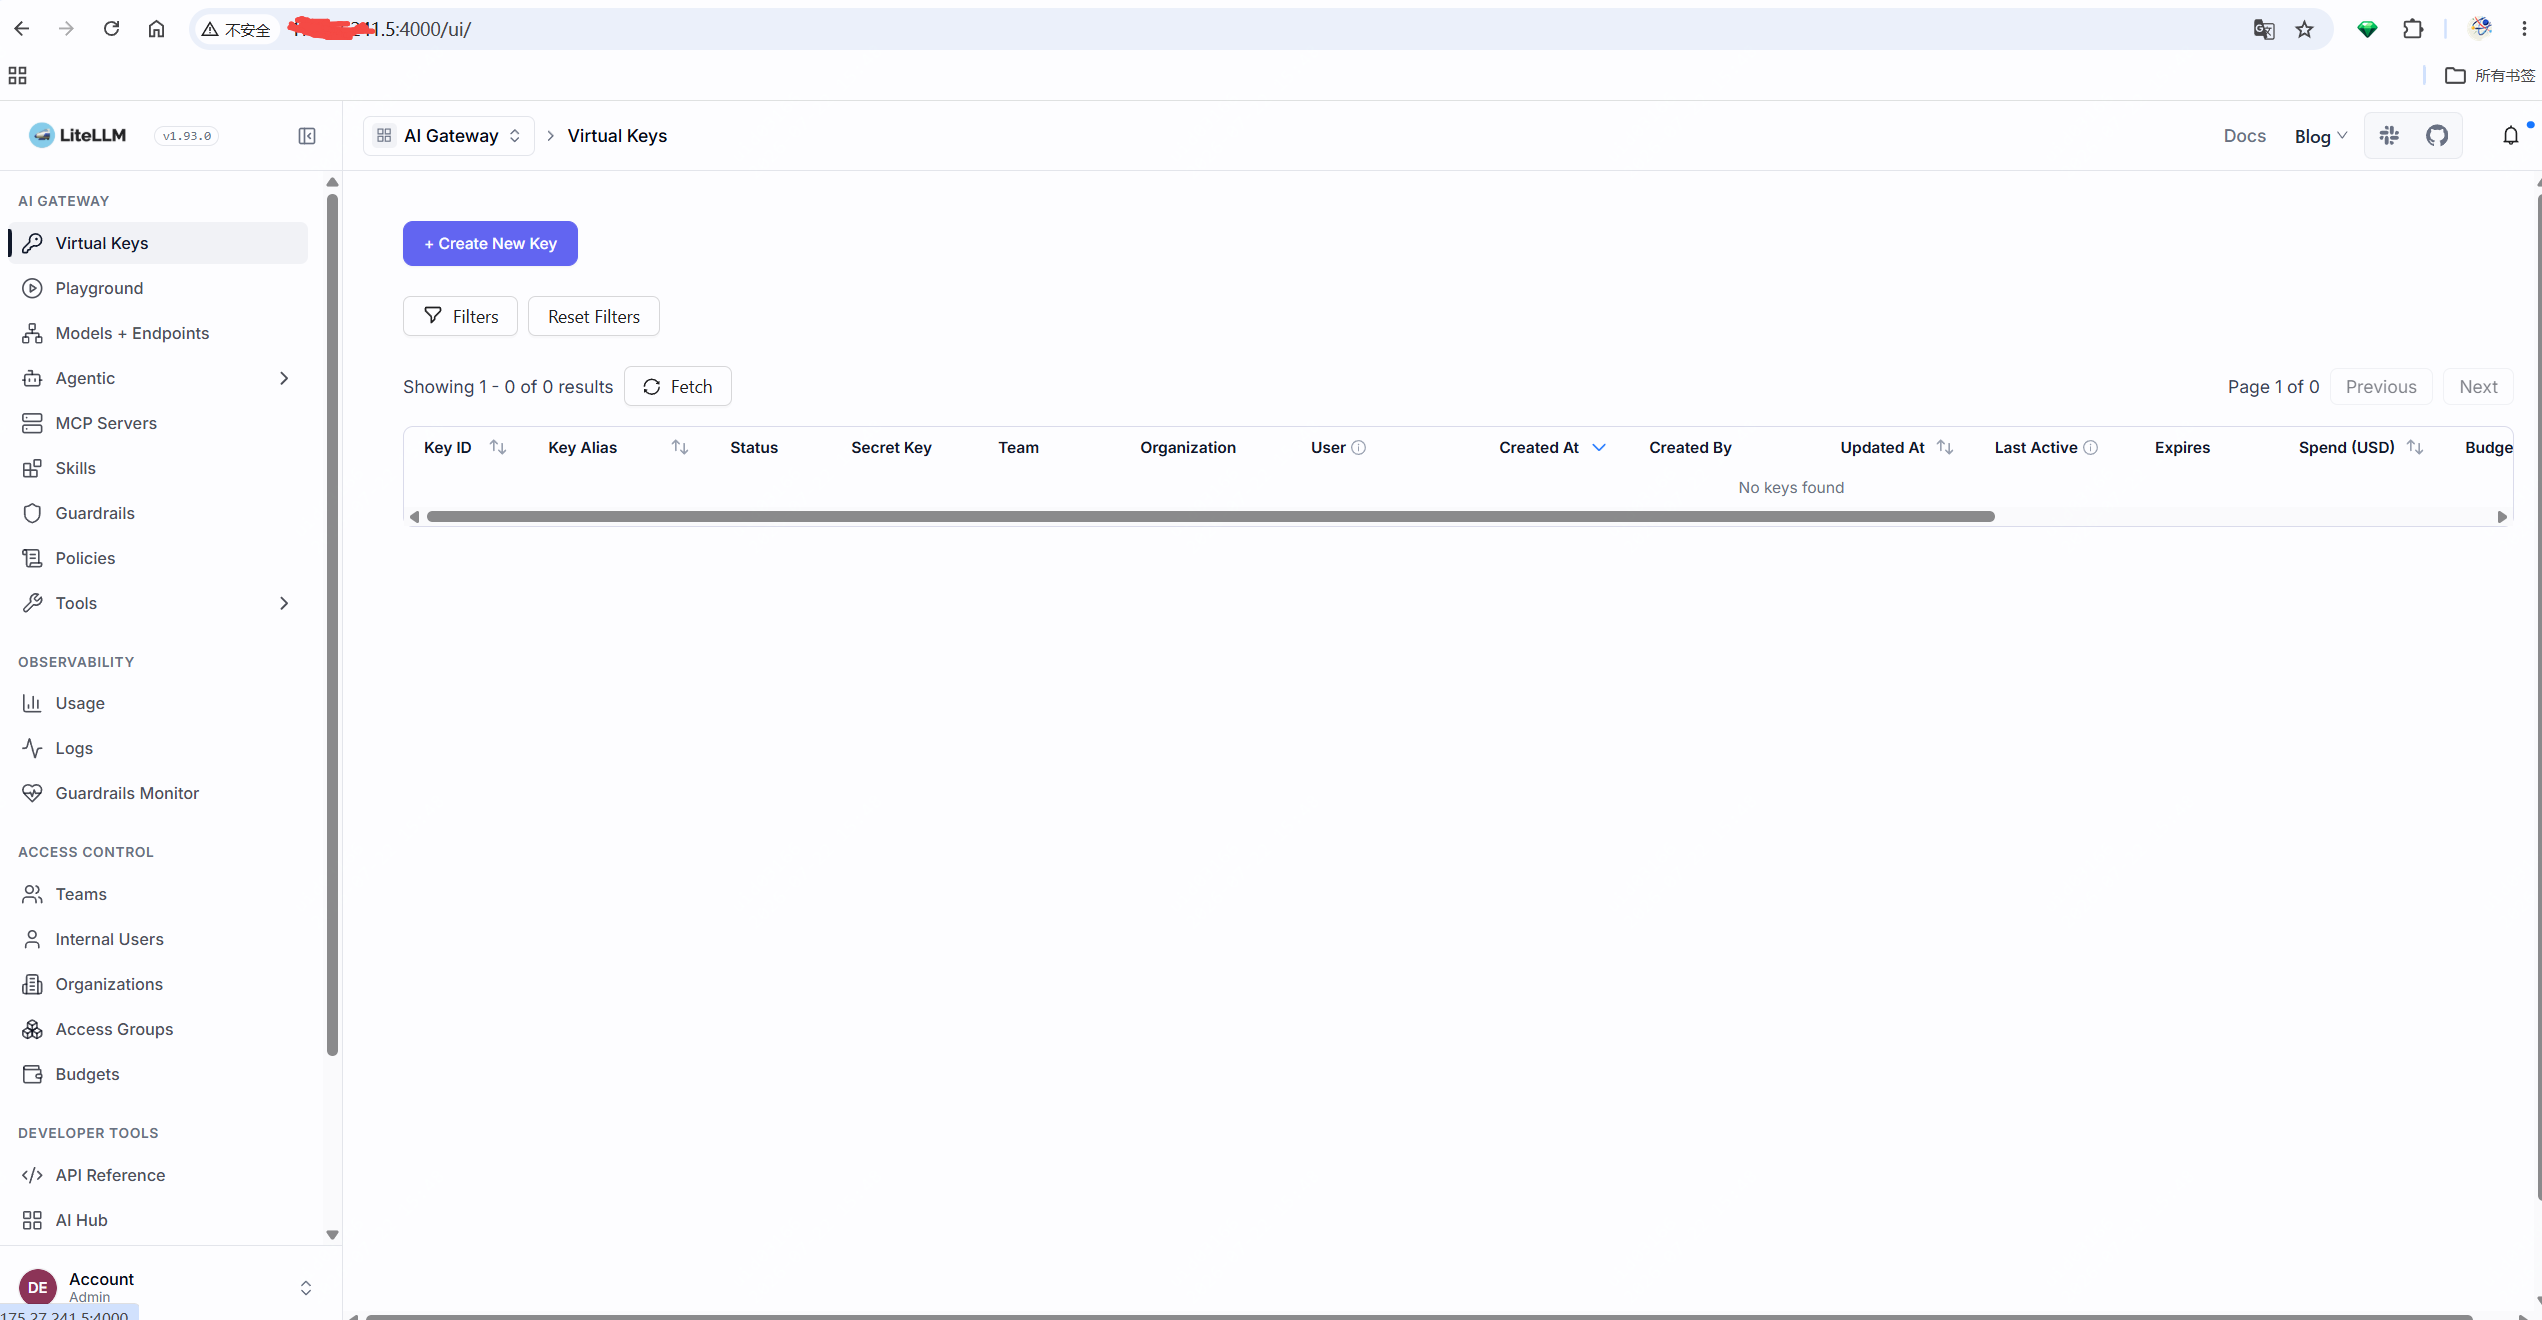Image resolution: width=2542 pixels, height=1320 pixels.
Task: Click the browser address bar
Action: coord(1260,29)
